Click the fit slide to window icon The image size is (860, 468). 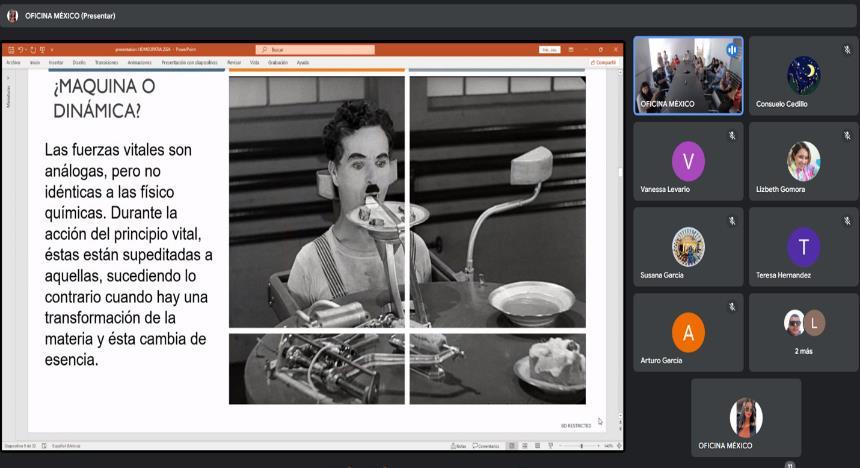click(619, 446)
